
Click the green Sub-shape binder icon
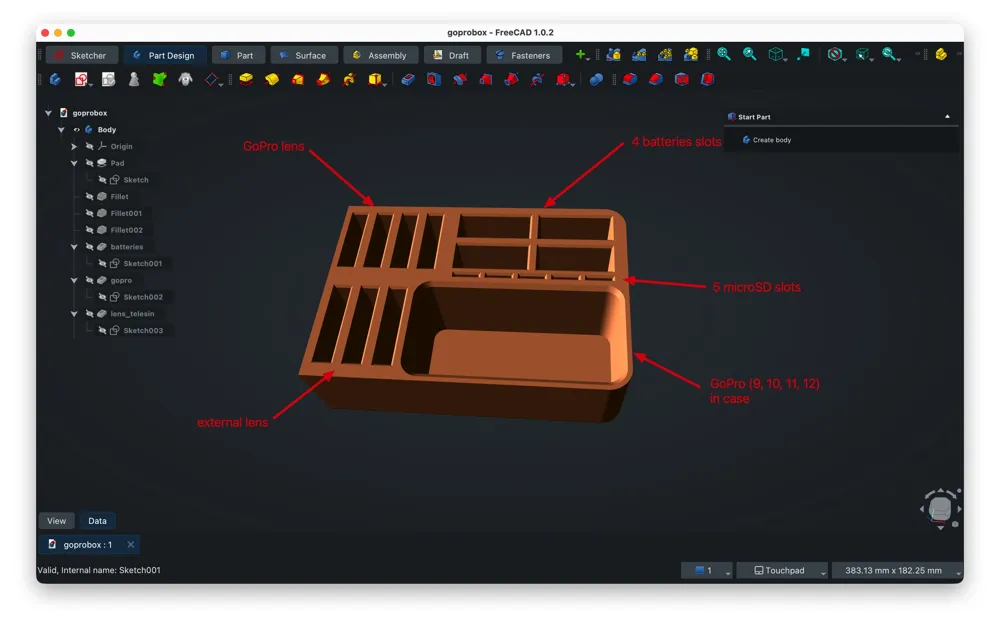pyautogui.click(x=159, y=79)
